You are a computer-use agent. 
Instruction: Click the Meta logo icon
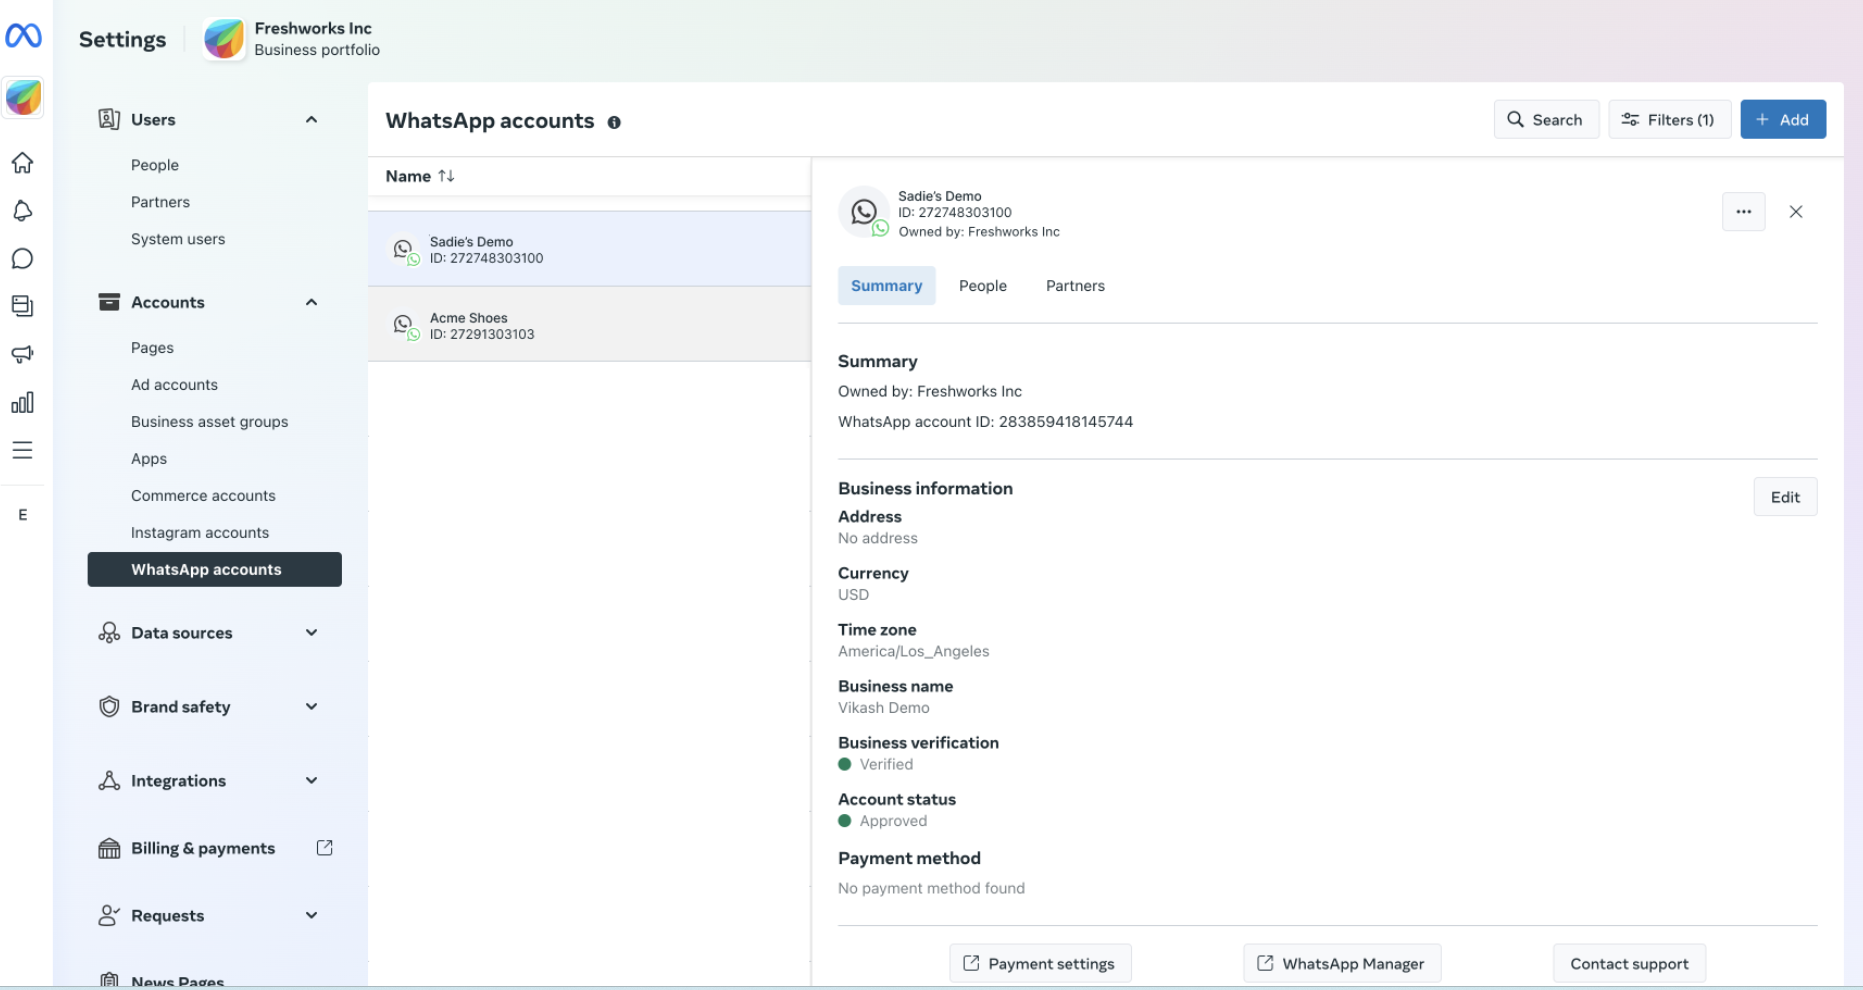pos(23,36)
